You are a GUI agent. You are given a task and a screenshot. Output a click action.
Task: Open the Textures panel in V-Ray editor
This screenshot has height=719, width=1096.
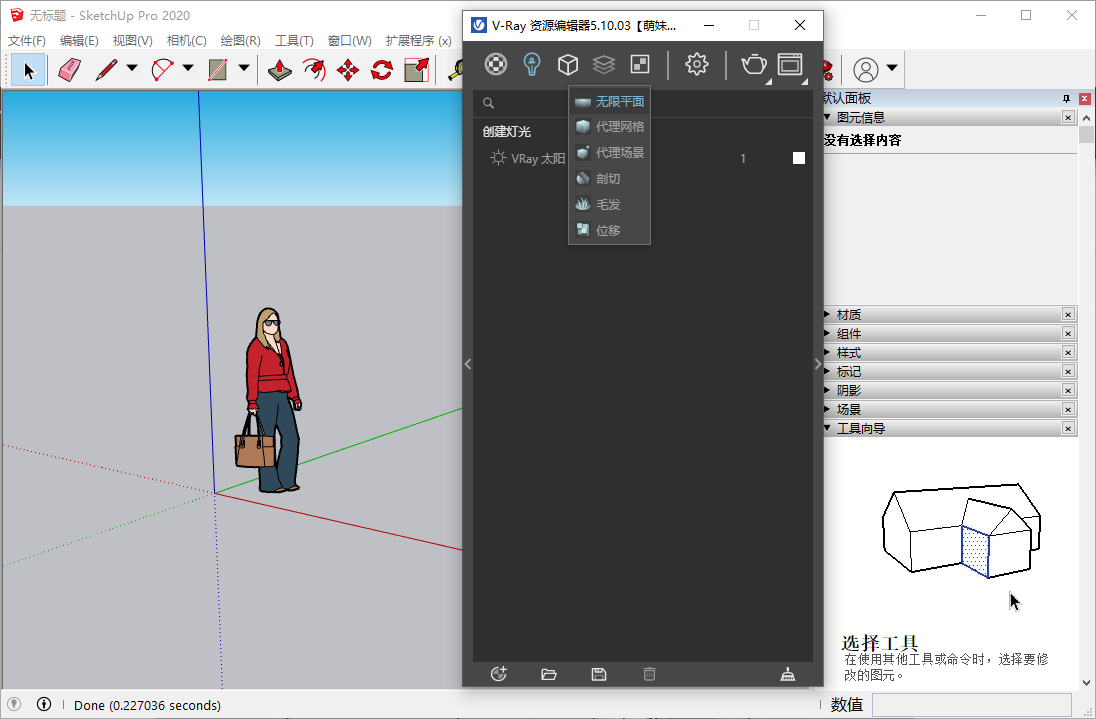pyautogui.click(x=603, y=64)
